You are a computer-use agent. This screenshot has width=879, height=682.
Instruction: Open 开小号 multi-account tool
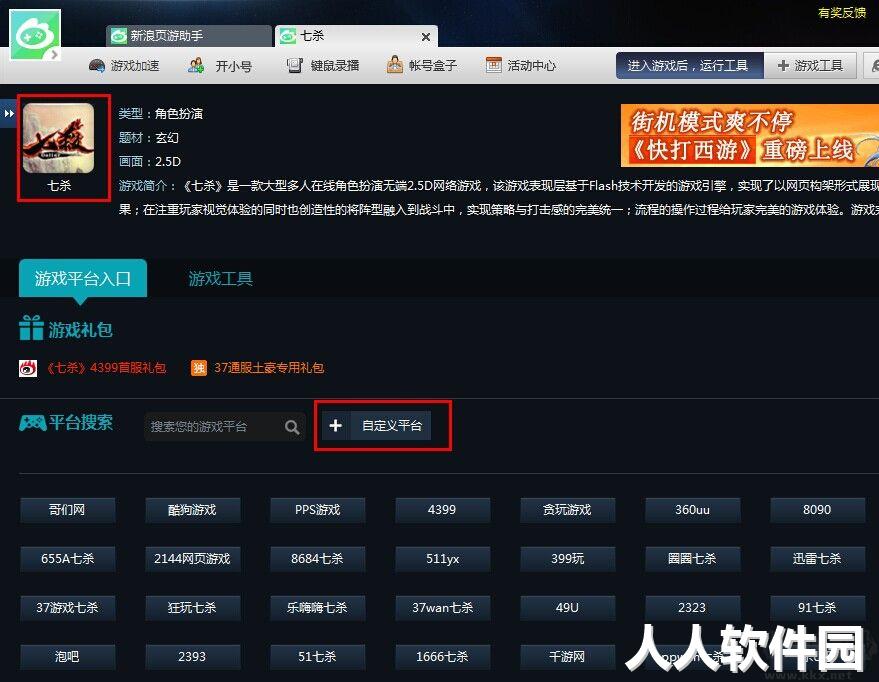pyautogui.click(x=220, y=66)
